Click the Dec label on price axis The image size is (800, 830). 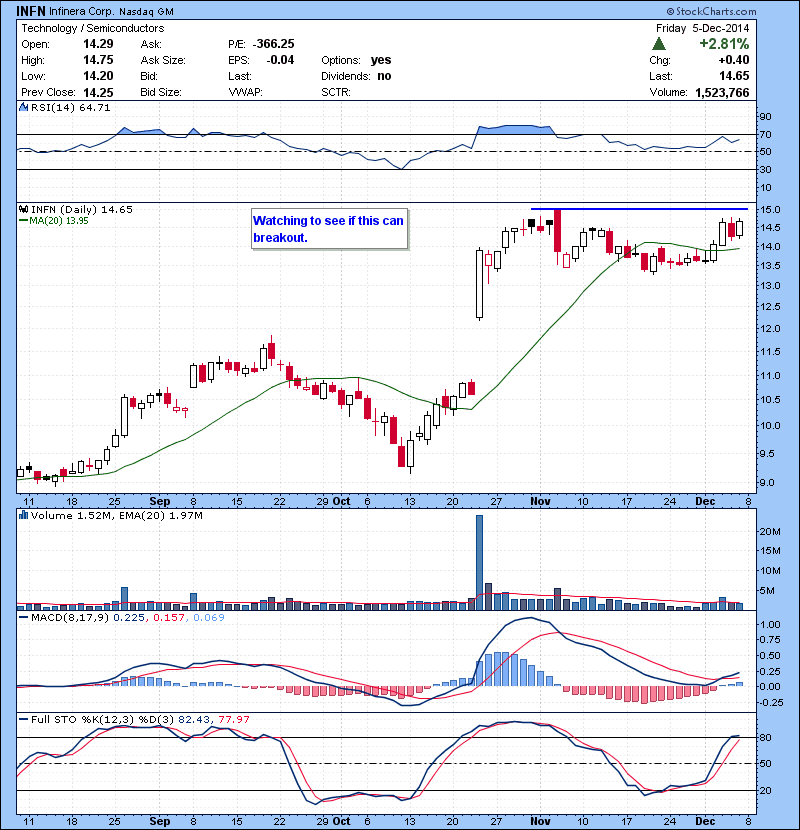click(705, 501)
